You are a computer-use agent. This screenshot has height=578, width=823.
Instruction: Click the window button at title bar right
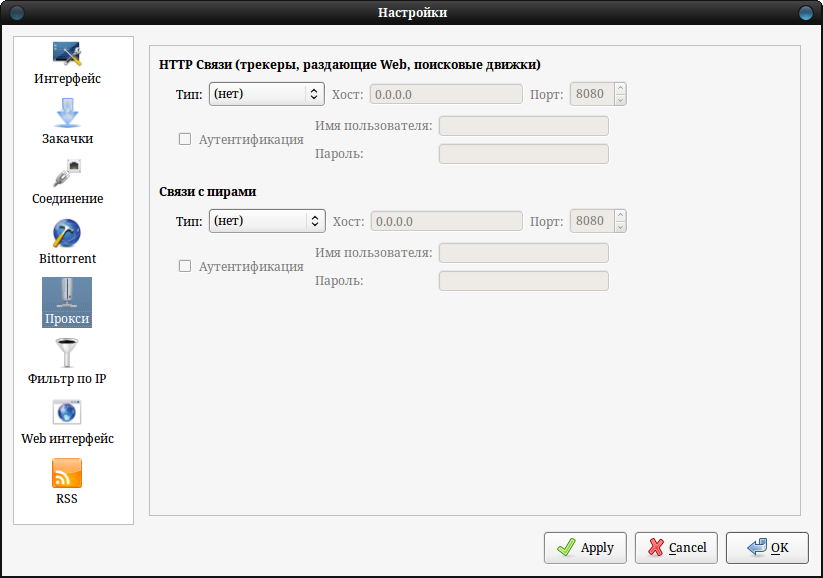tap(806, 13)
